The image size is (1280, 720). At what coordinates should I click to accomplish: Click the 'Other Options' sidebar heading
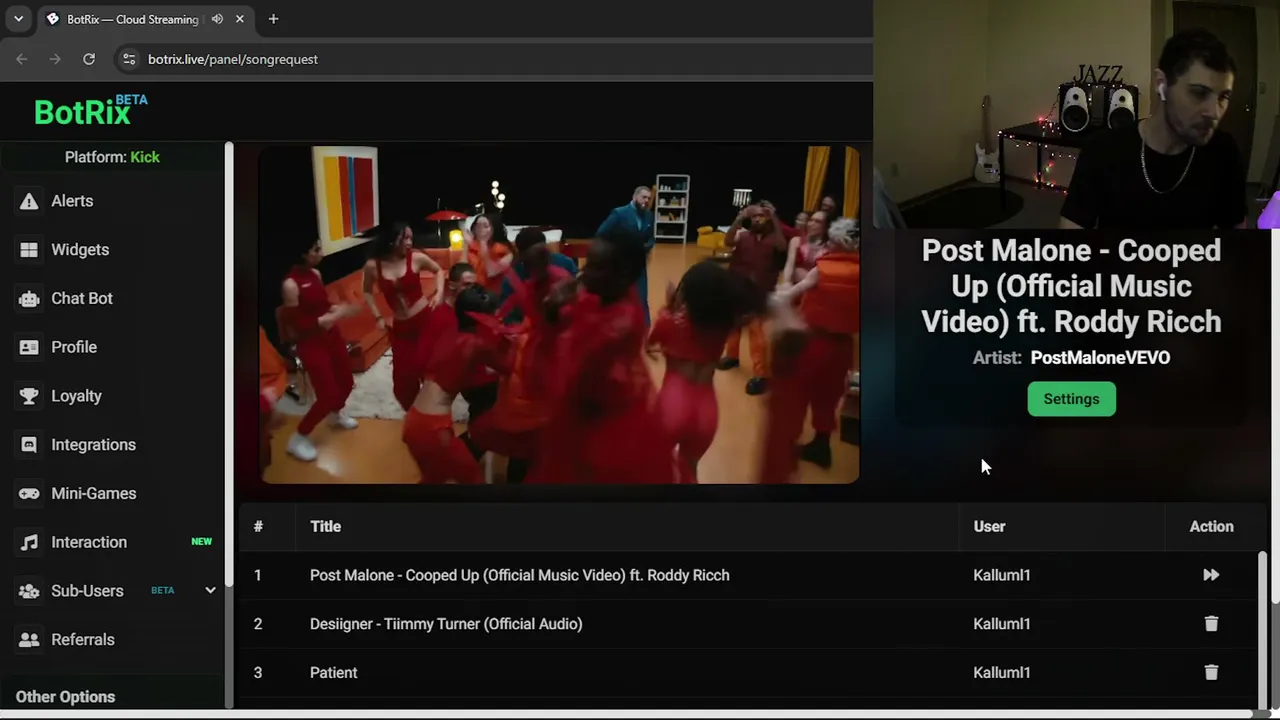tap(65, 697)
